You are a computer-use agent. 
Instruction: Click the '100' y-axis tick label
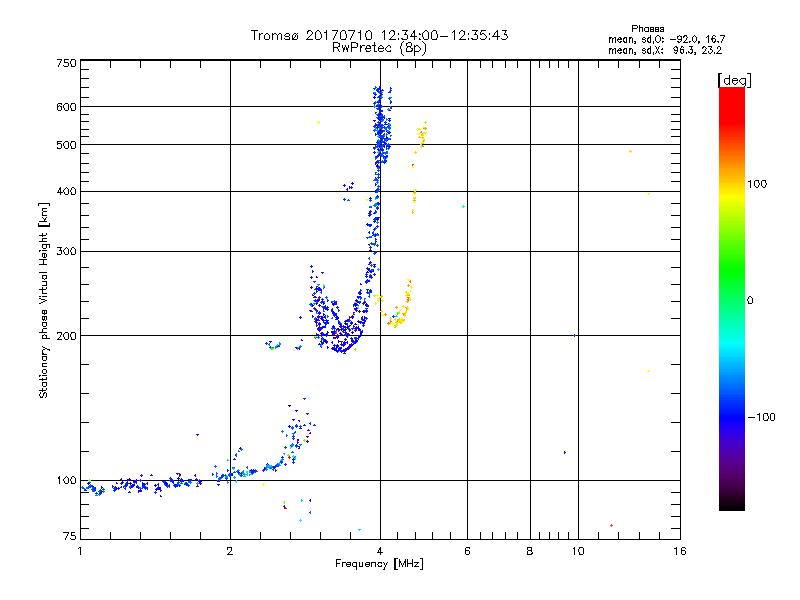click(x=66, y=480)
